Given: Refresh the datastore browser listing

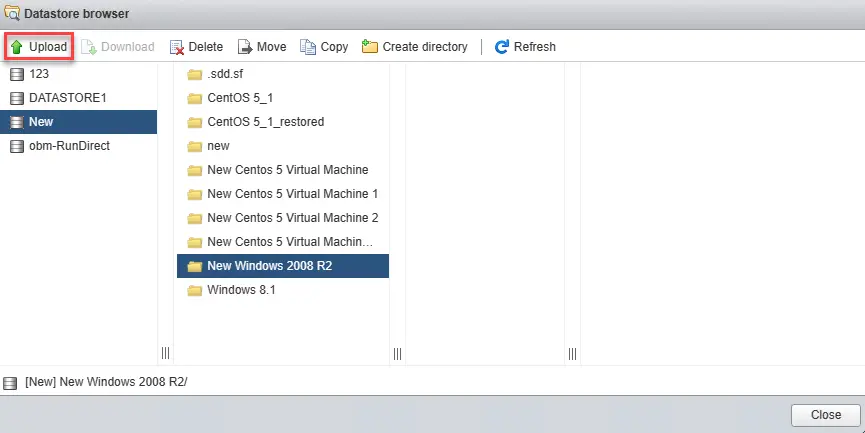Looking at the screenshot, I should (x=525, y=47).
